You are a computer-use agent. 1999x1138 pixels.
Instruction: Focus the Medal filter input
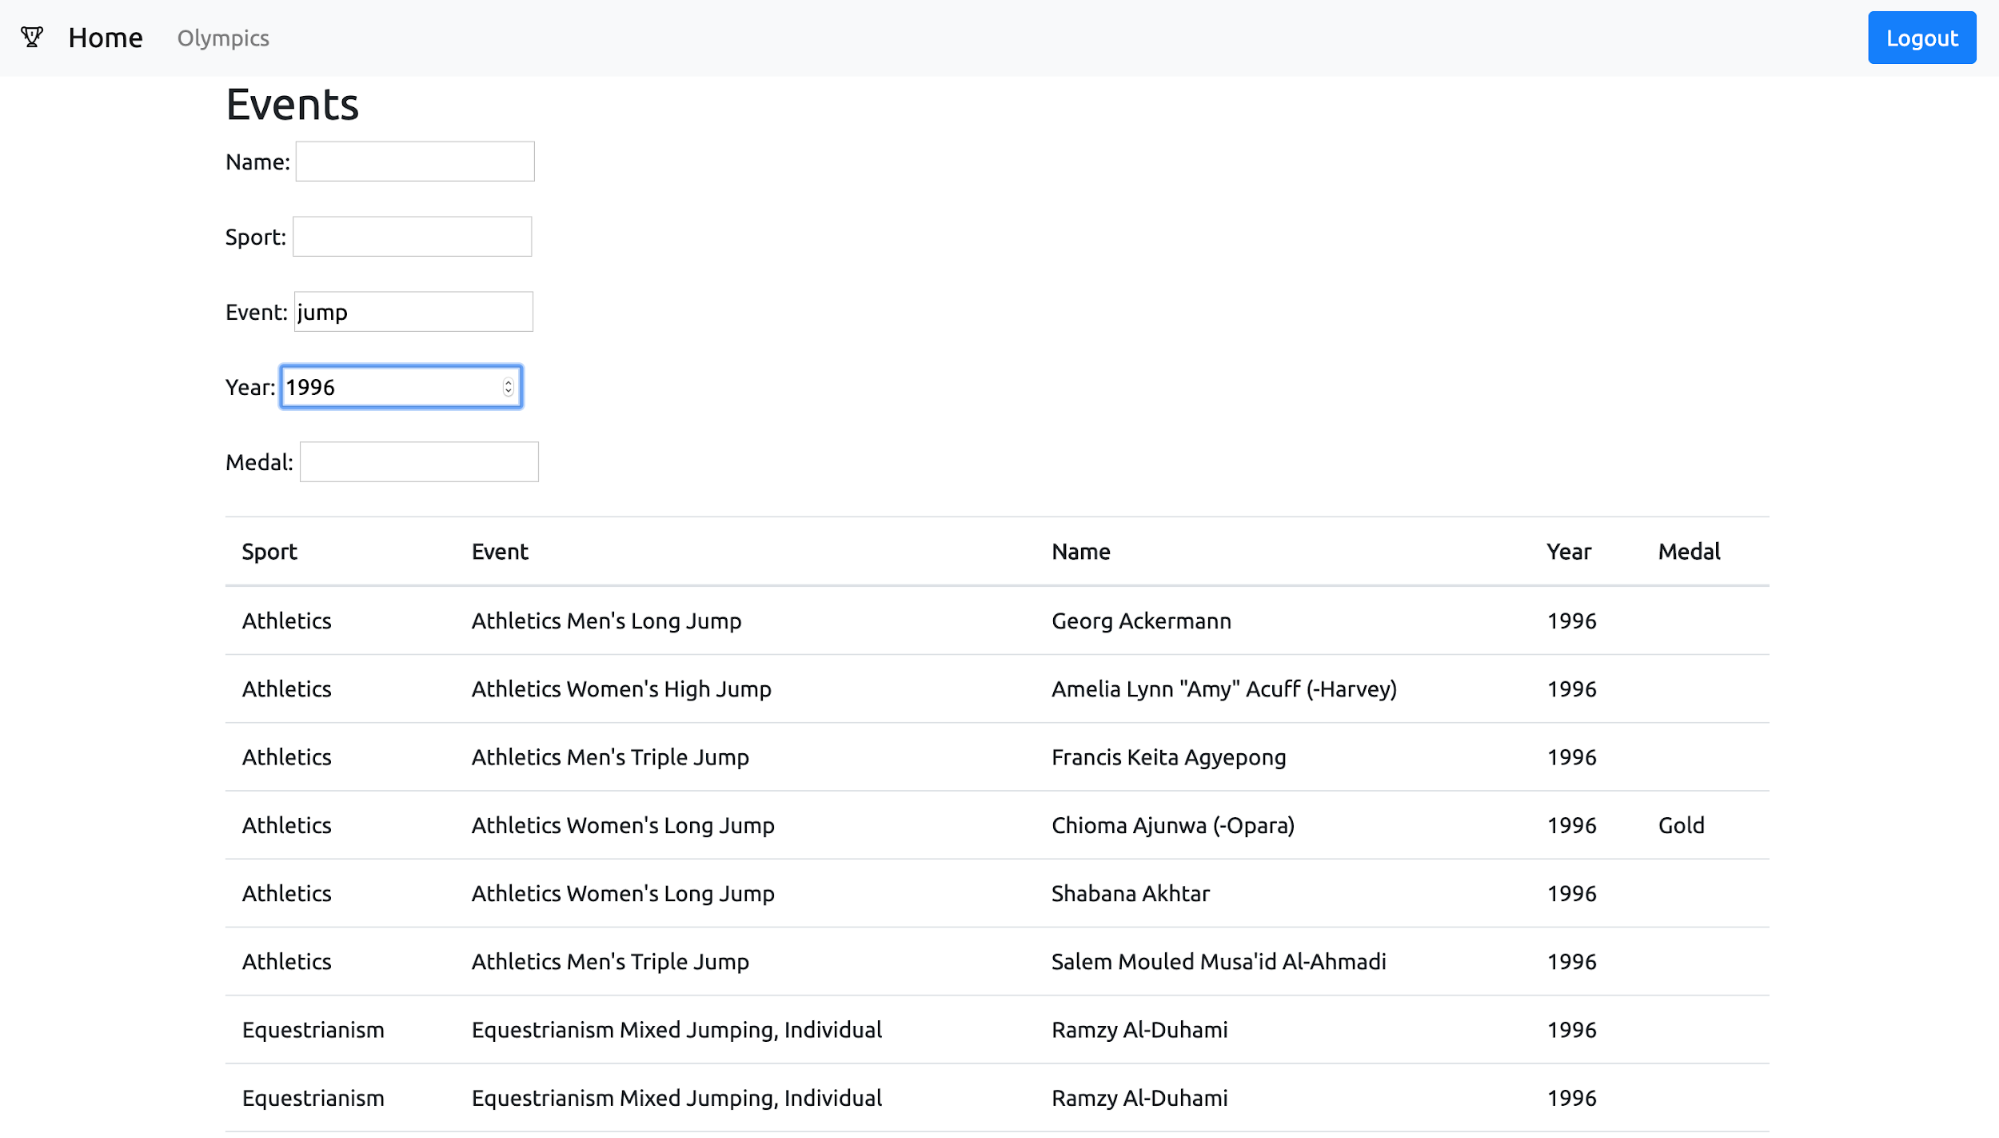click(x=419, y=462)
